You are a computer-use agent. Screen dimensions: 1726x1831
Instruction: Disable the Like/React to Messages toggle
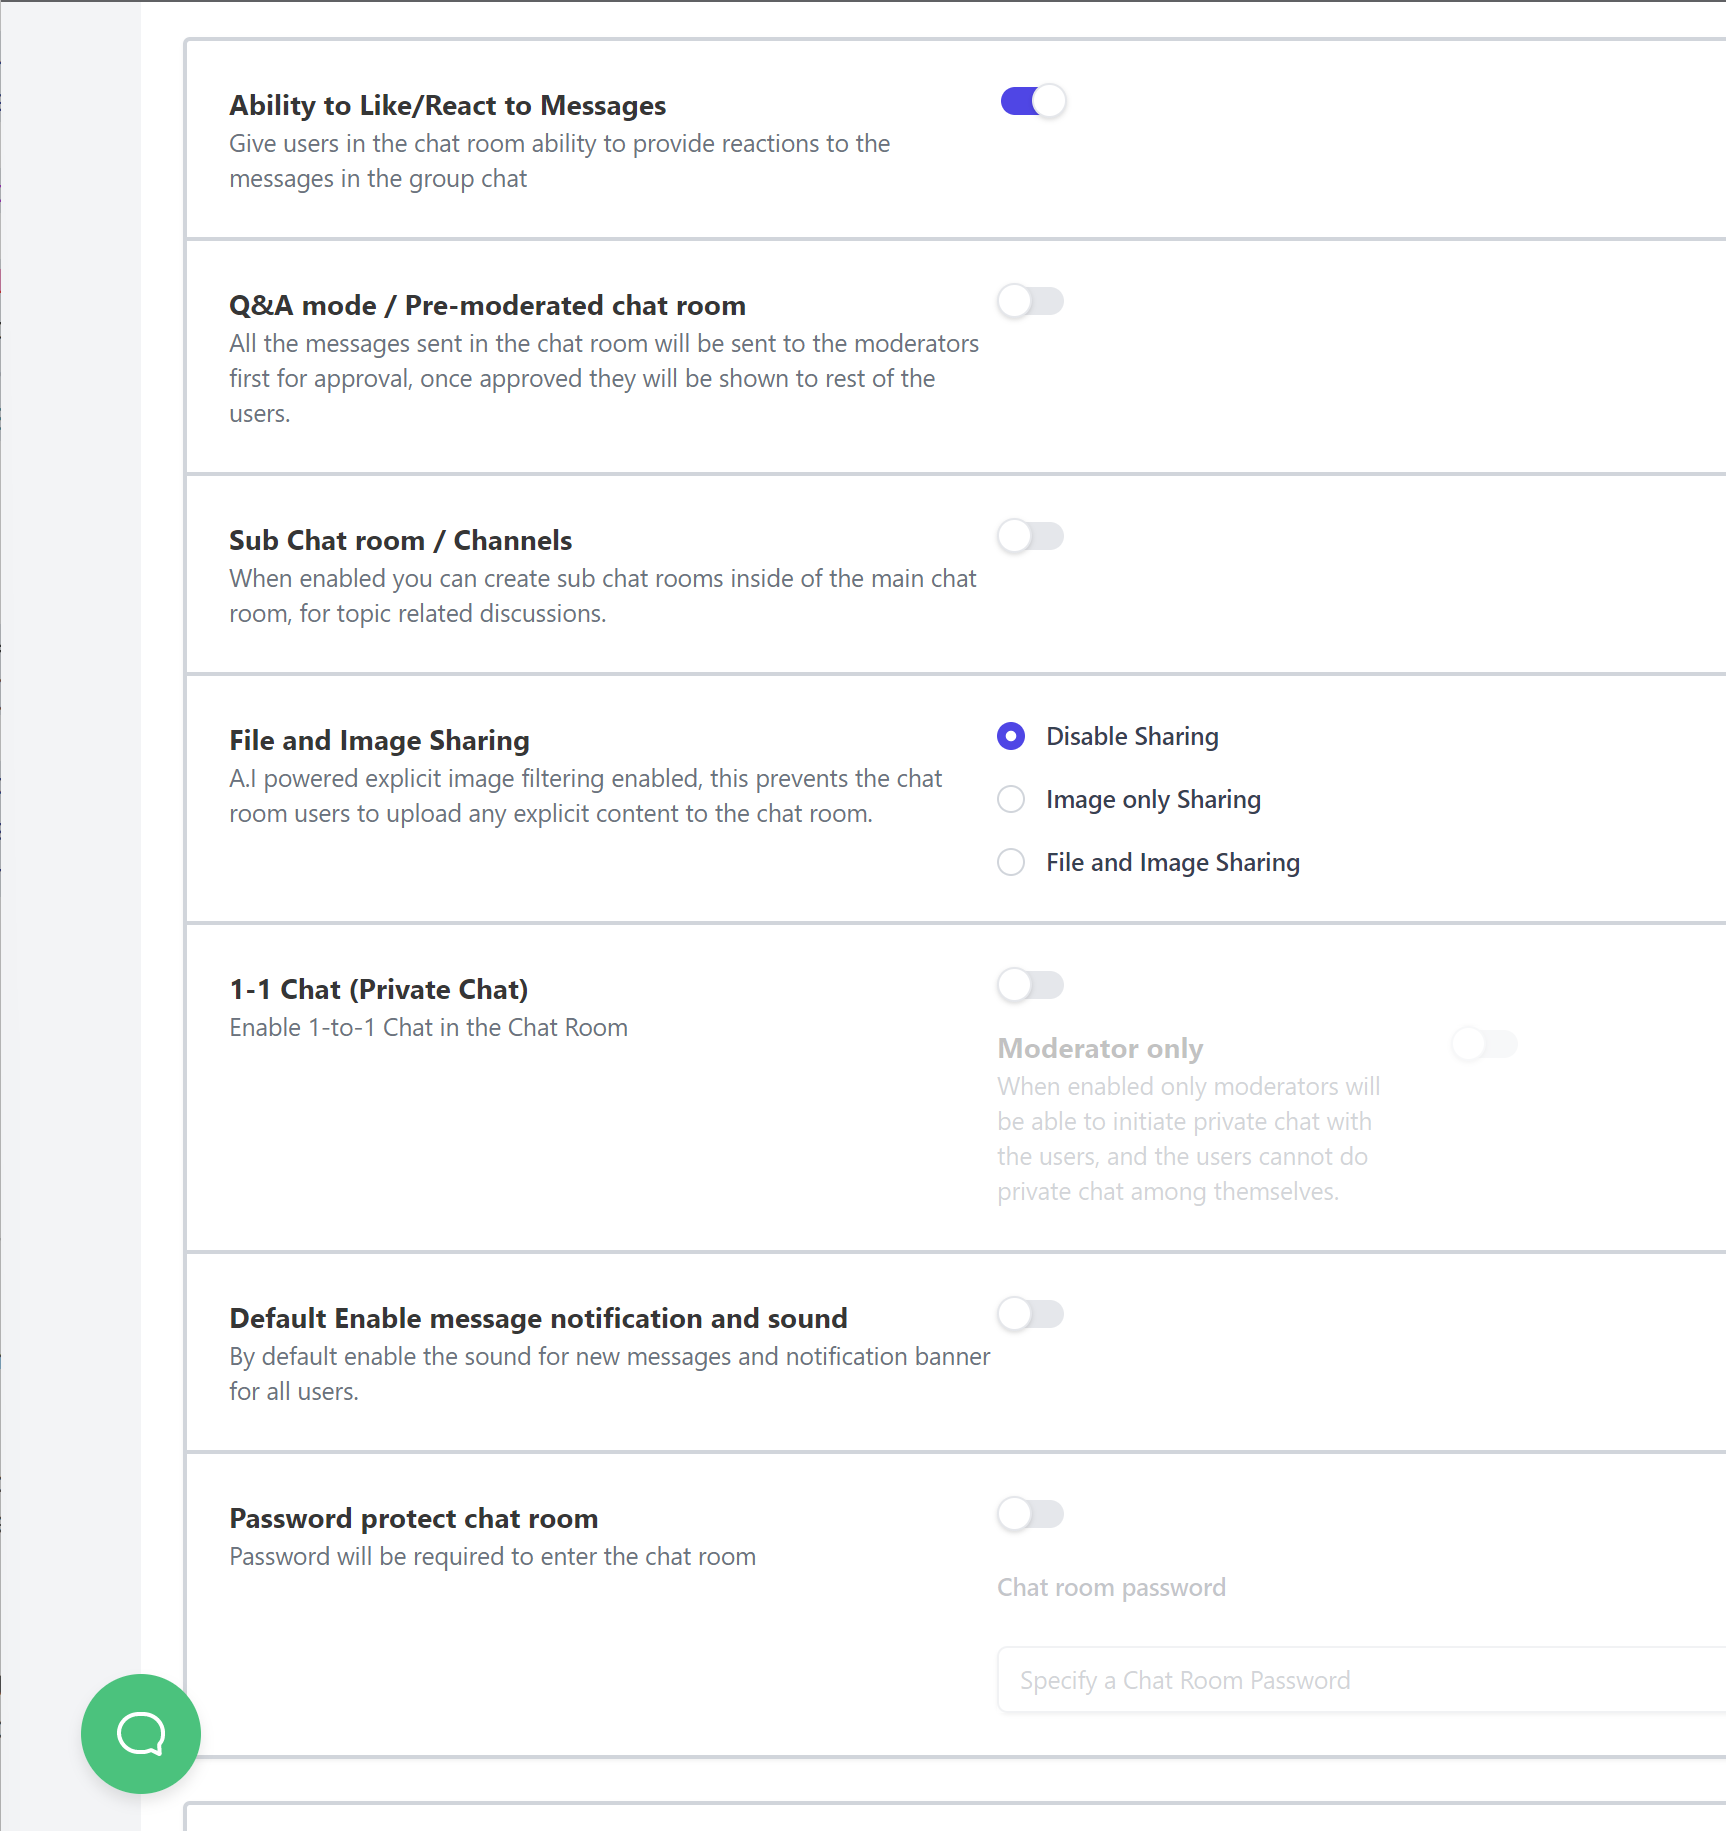tap(1032, 101)
